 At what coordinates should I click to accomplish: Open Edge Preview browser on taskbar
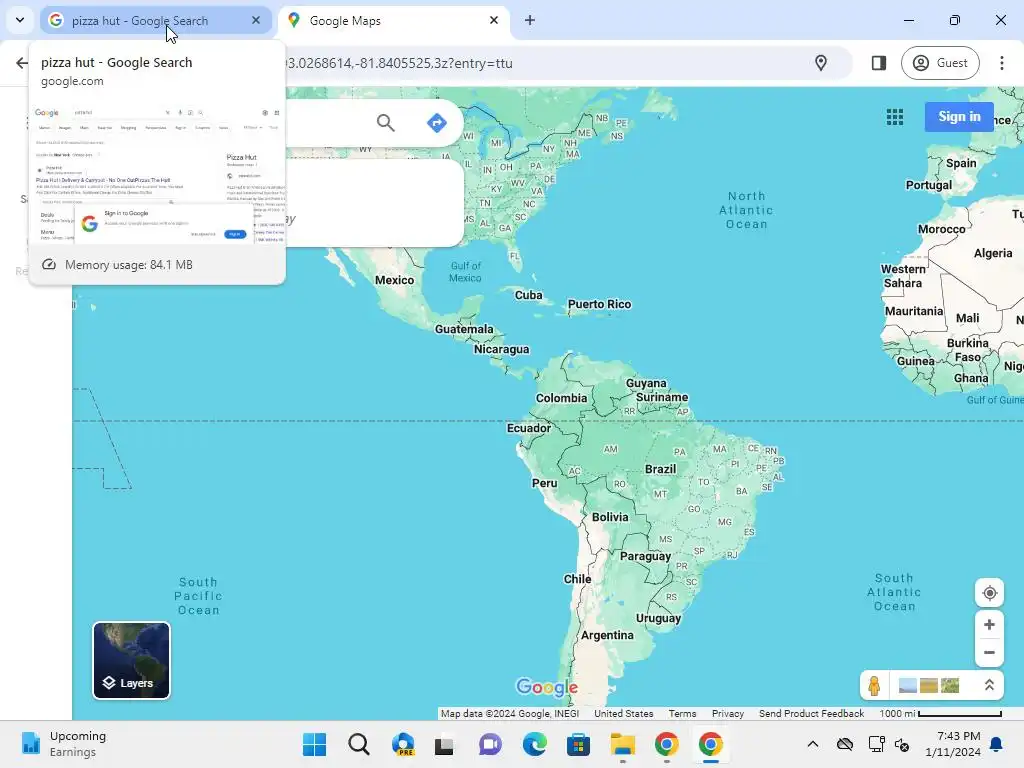[403, 744]
